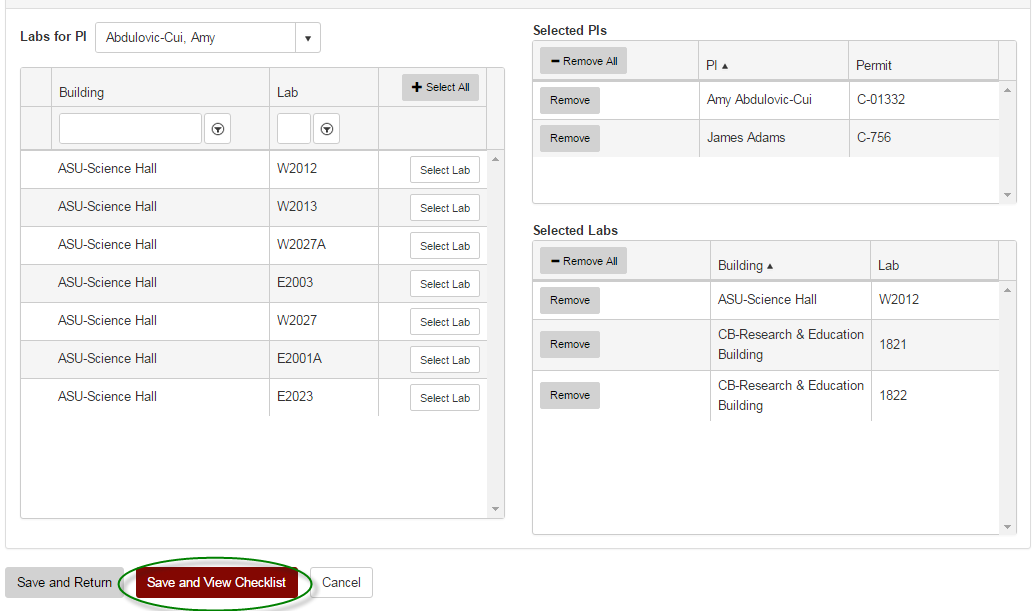This screenshot has height=611, width=1033.
Task: Click the Lab column filter icon
Action: (326, 129)
